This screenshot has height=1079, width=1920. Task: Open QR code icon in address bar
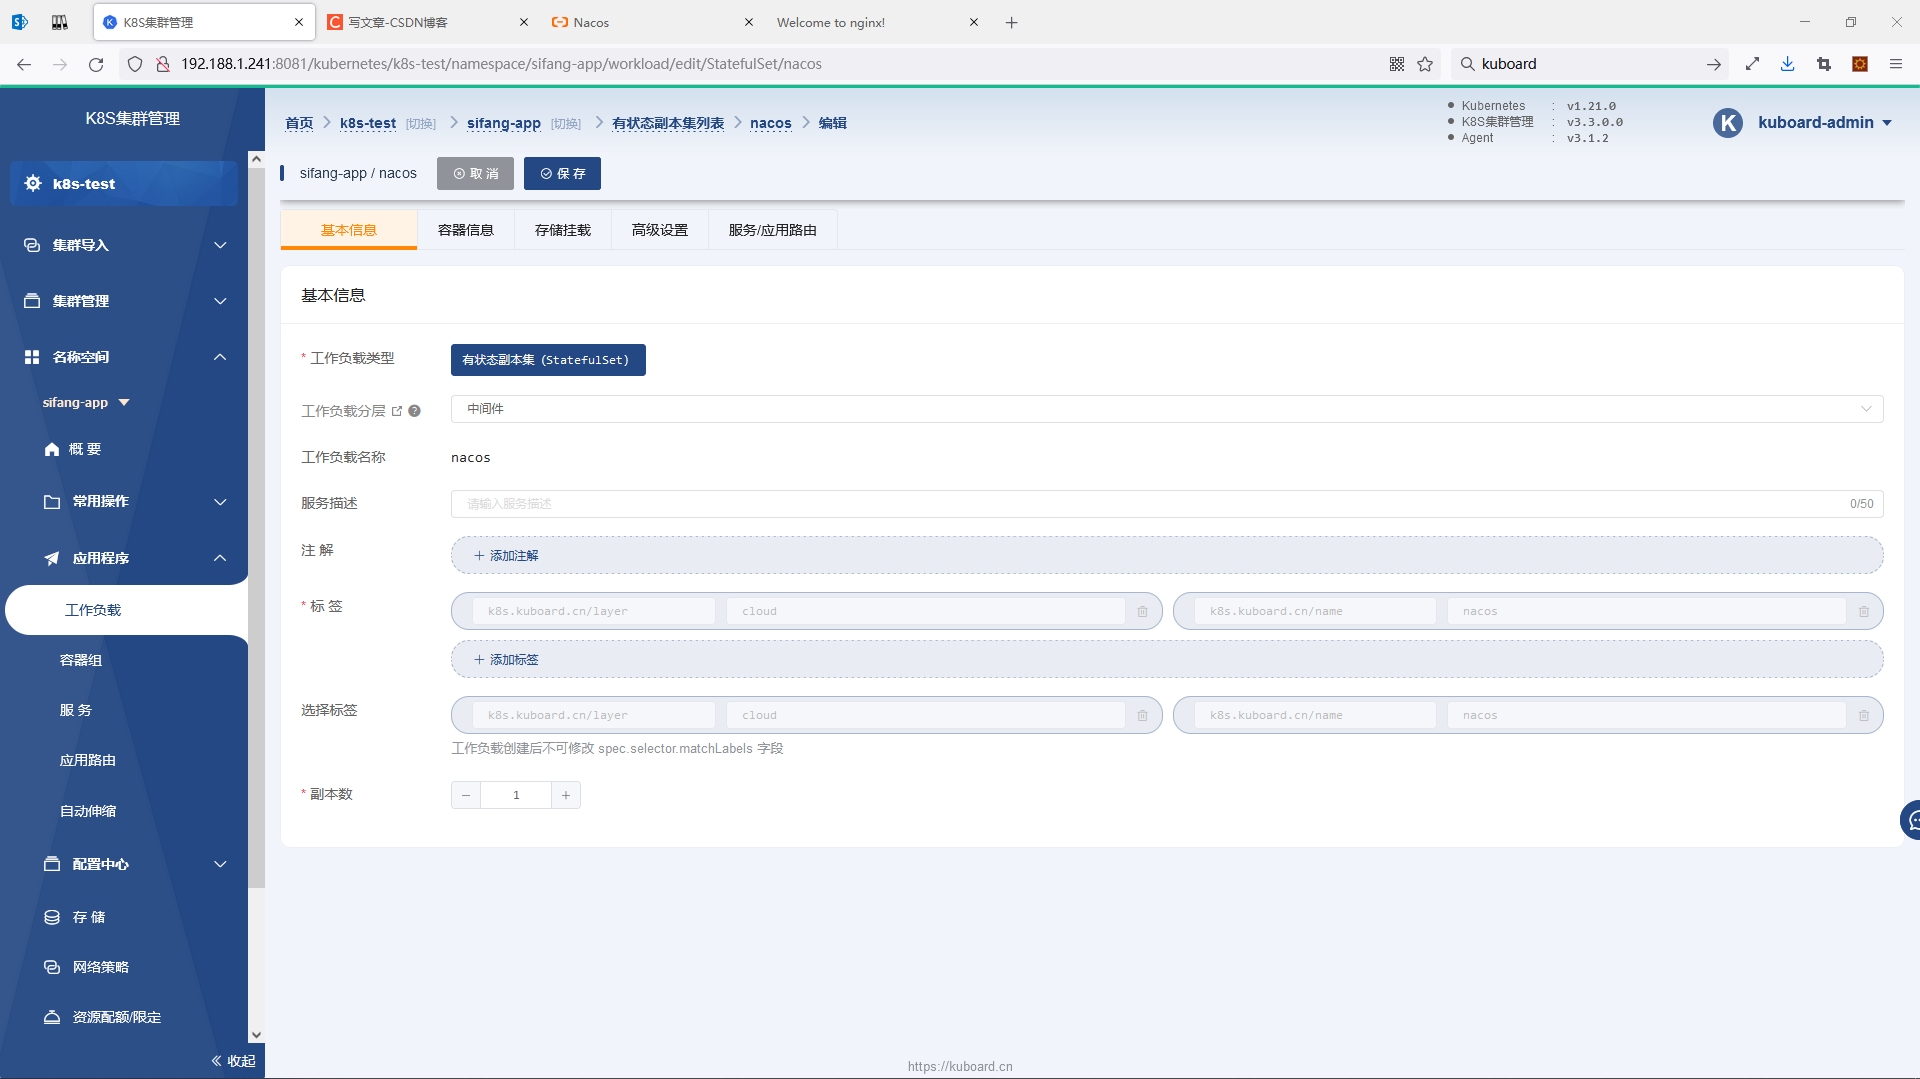click(x=1397, y=64)
